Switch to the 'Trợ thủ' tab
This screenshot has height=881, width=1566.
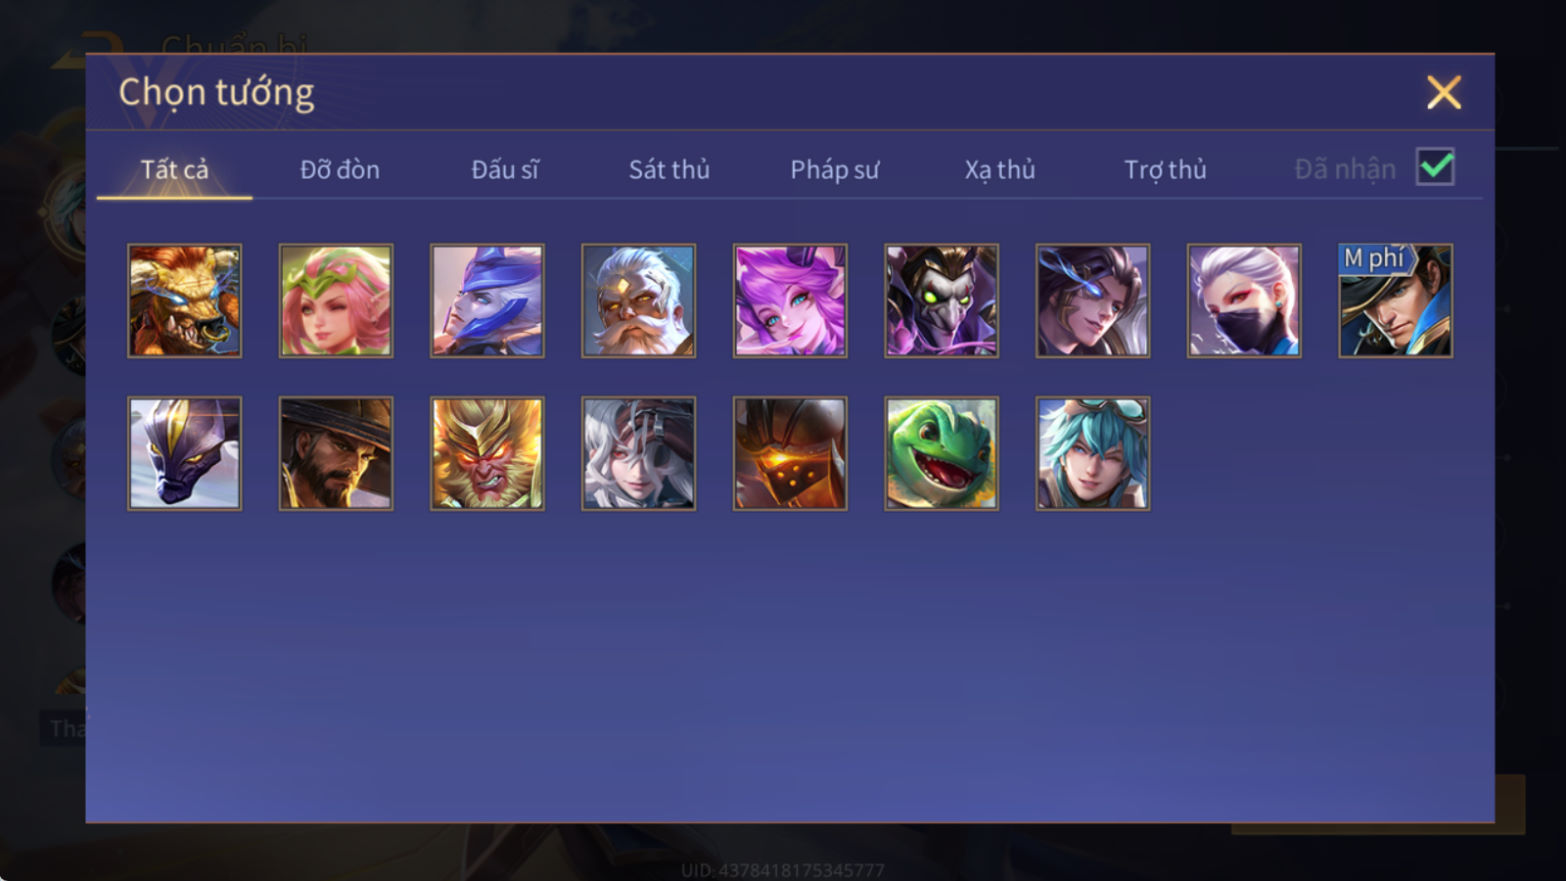click(x=1165, y=170)
